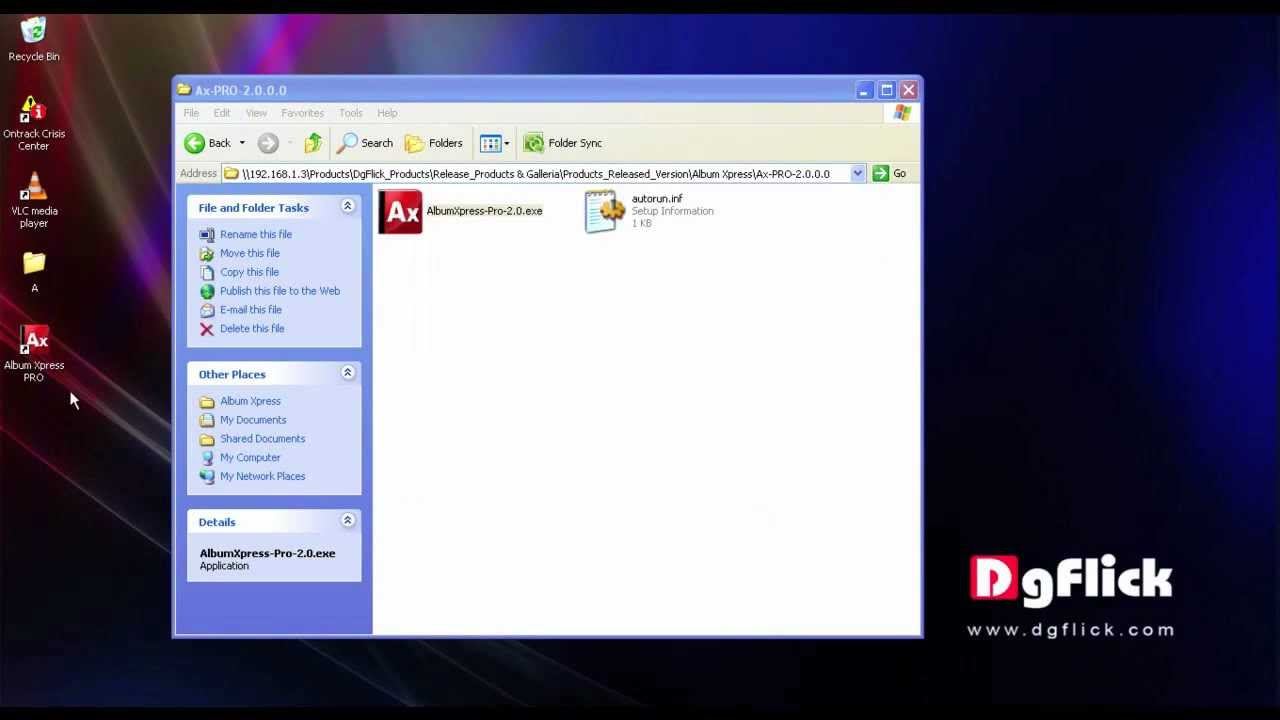Click the AlbumXpress-Pro-2.0.exe file name

tap(484, 211)
